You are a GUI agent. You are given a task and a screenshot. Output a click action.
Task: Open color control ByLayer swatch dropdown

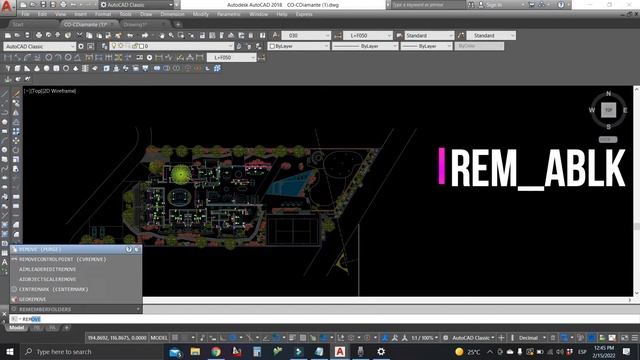299,47
